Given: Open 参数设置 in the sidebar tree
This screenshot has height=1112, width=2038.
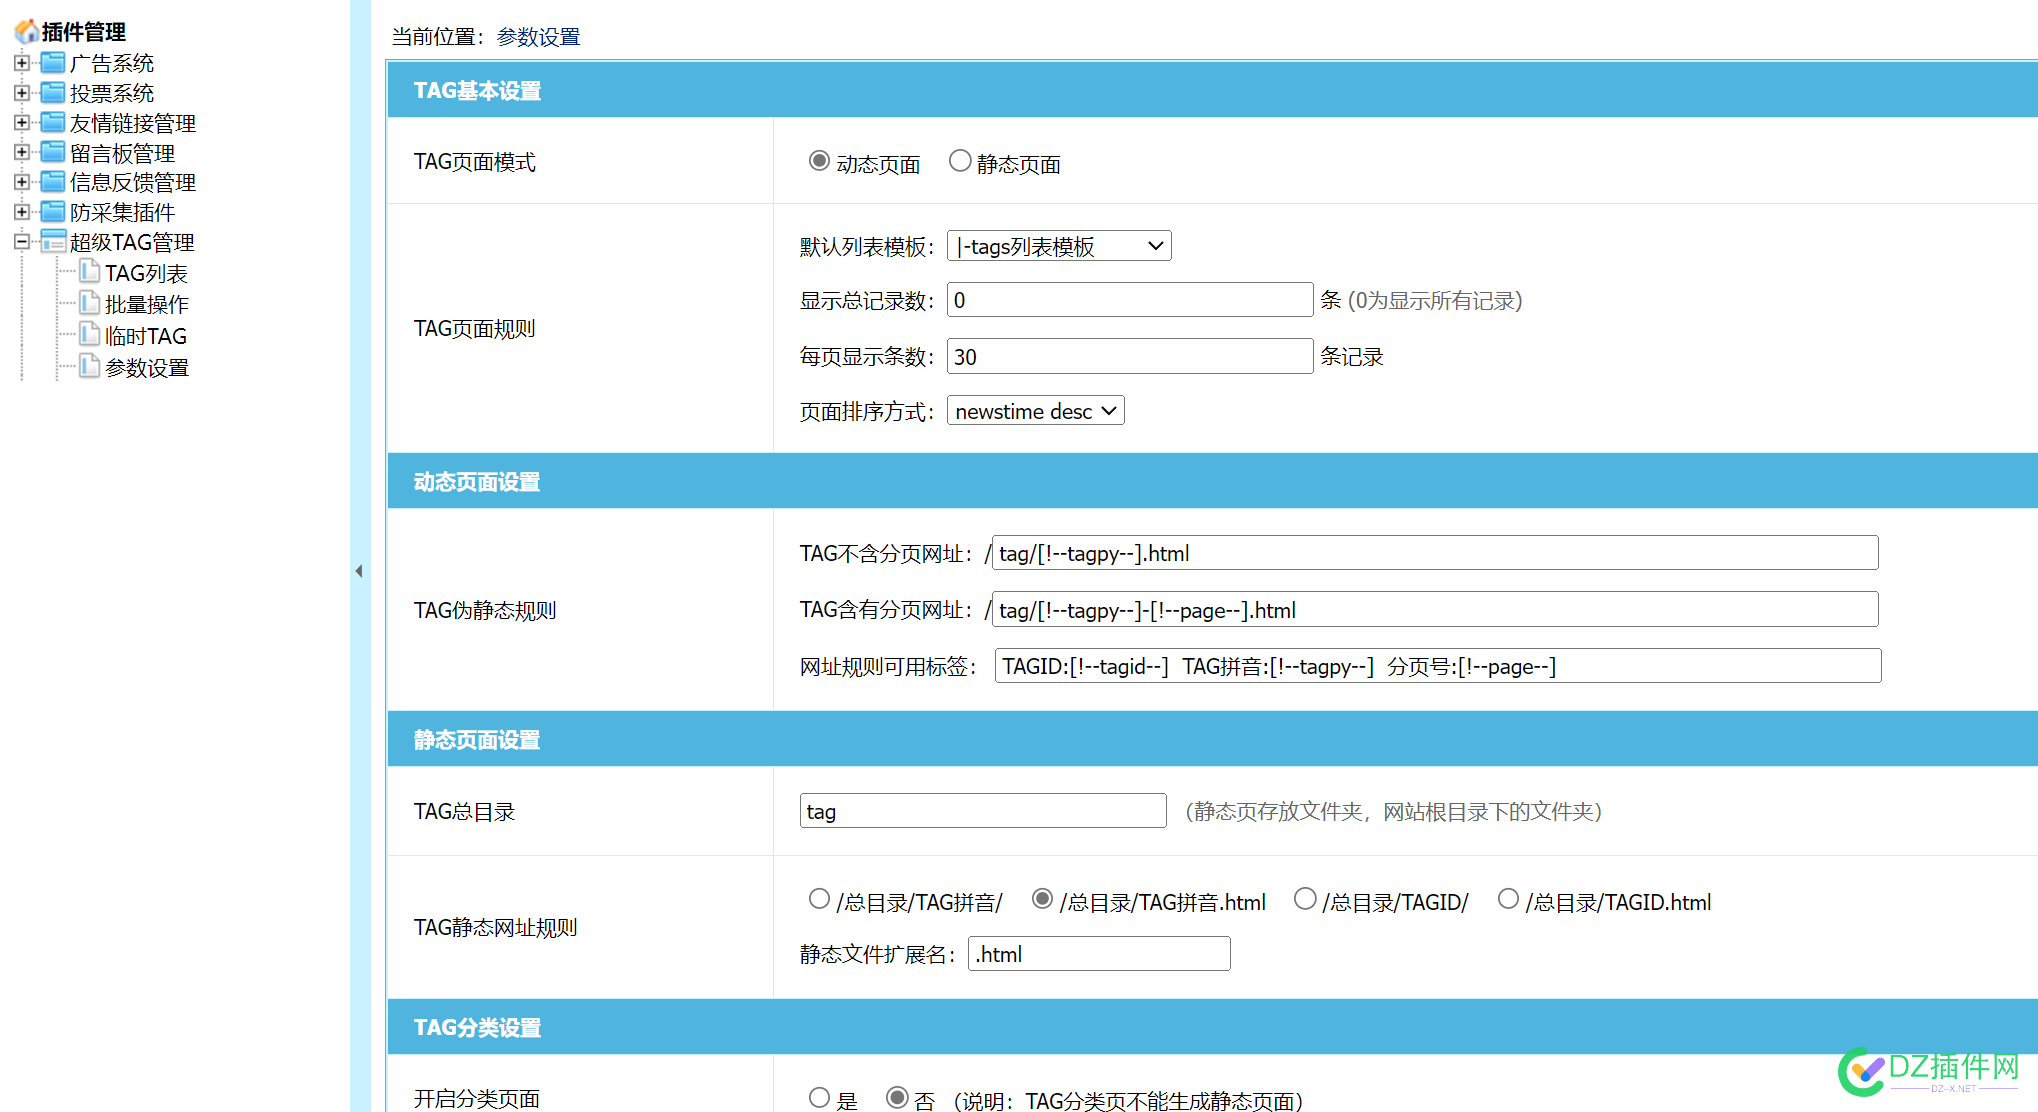Looking at the screenshot, I should click(x=147, y=368).
